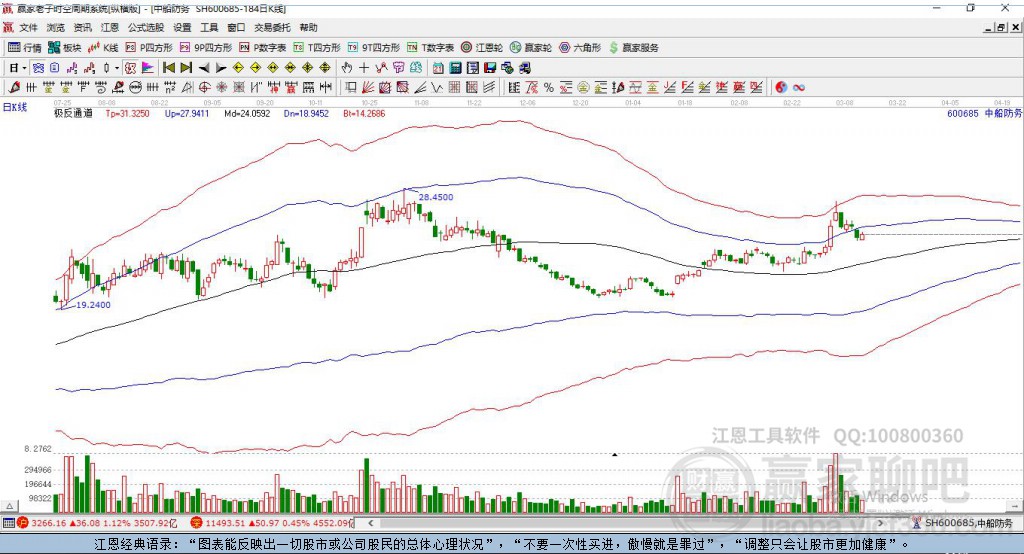Open the calendar icon
The width and height of the screenshot is (1024, 554).
pyautogui.click(x=438, y=68)
